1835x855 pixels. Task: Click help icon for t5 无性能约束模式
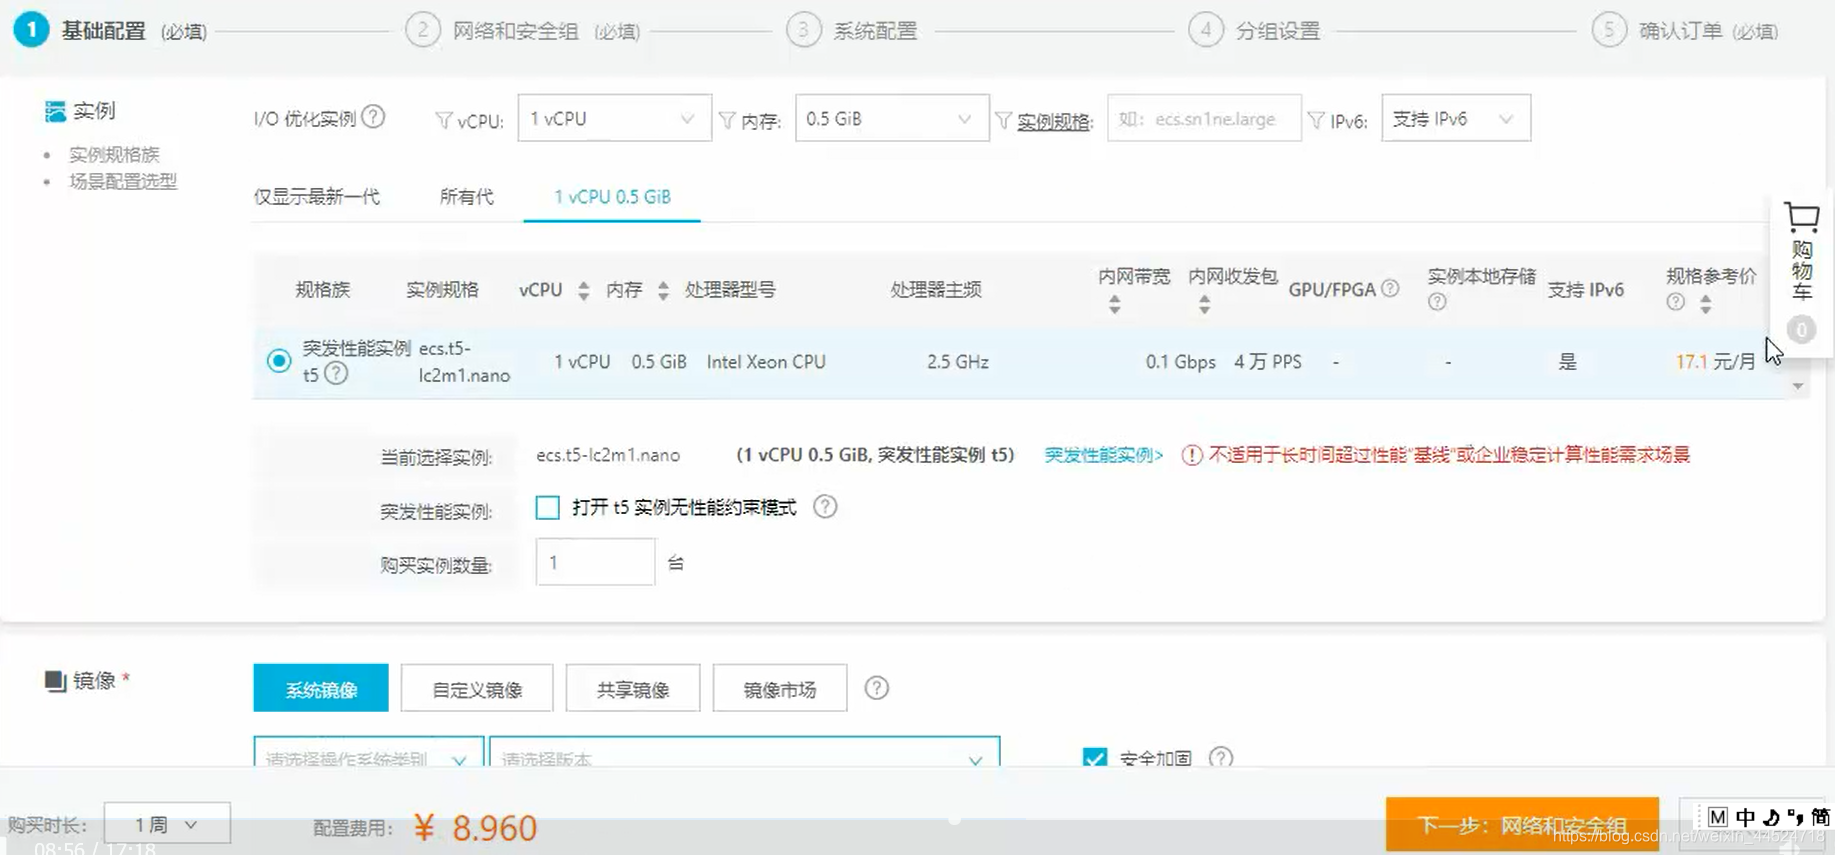tap(825, 507)
